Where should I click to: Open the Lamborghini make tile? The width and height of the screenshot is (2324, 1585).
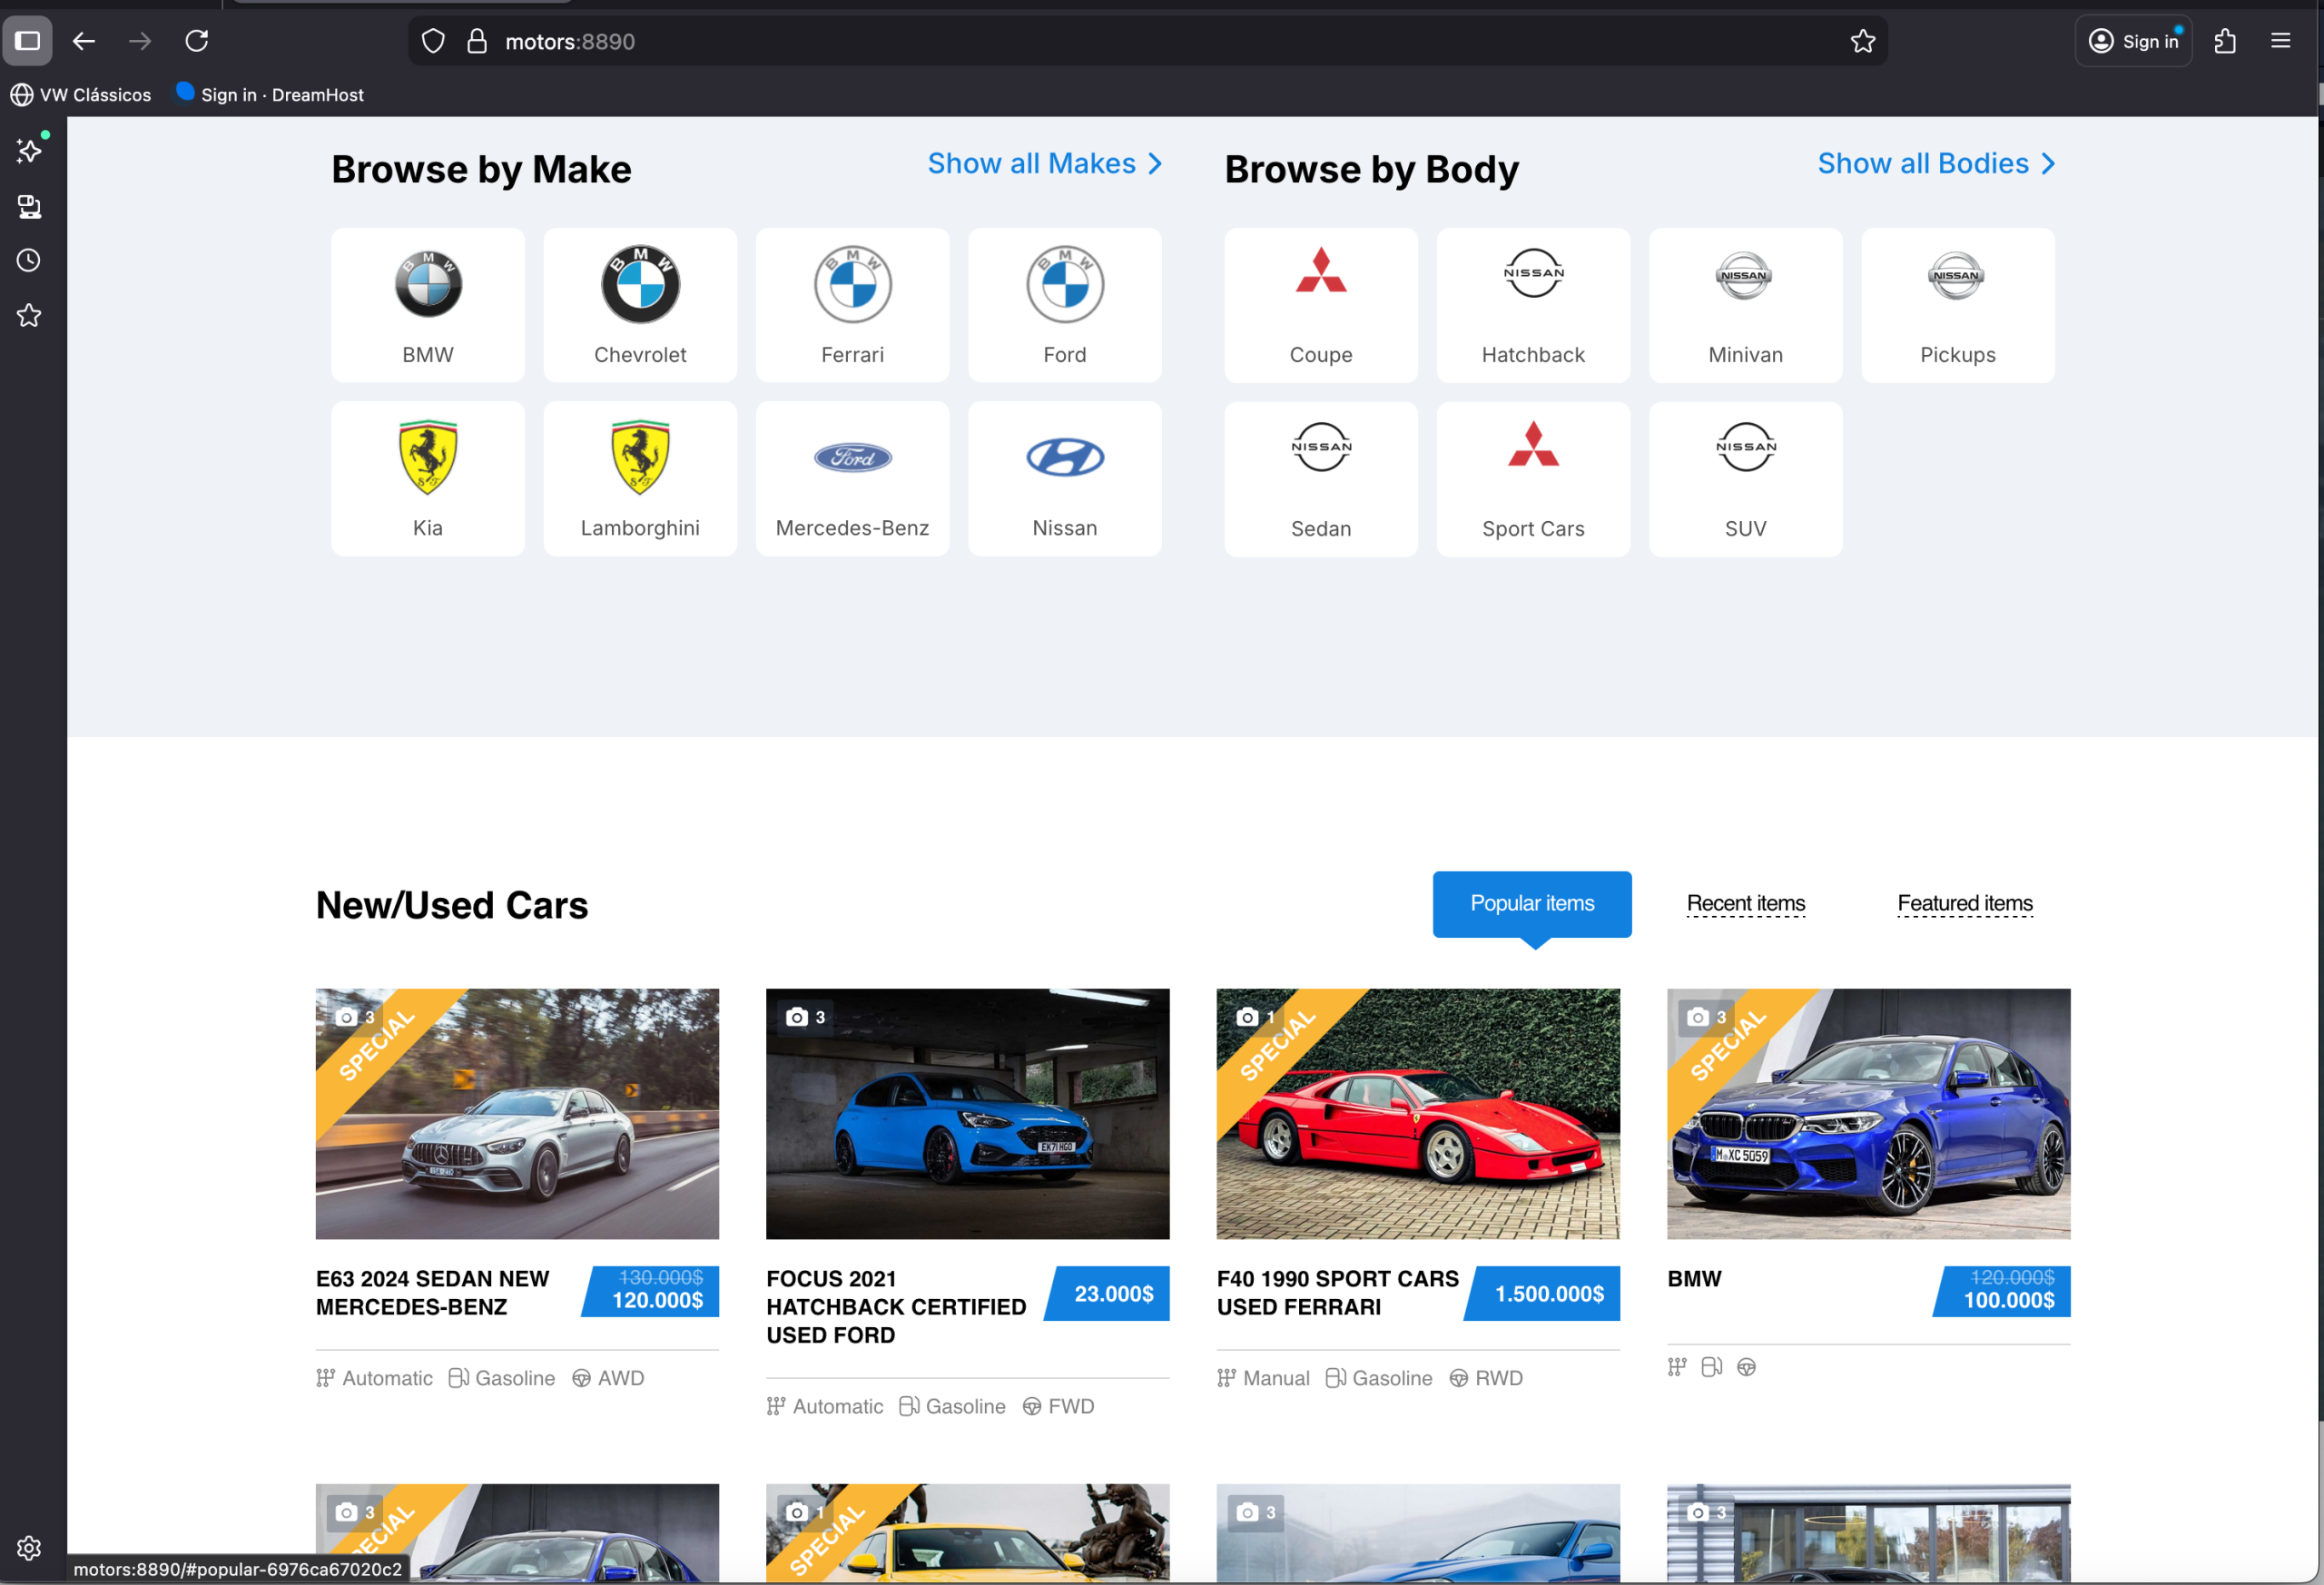point(640,478)
